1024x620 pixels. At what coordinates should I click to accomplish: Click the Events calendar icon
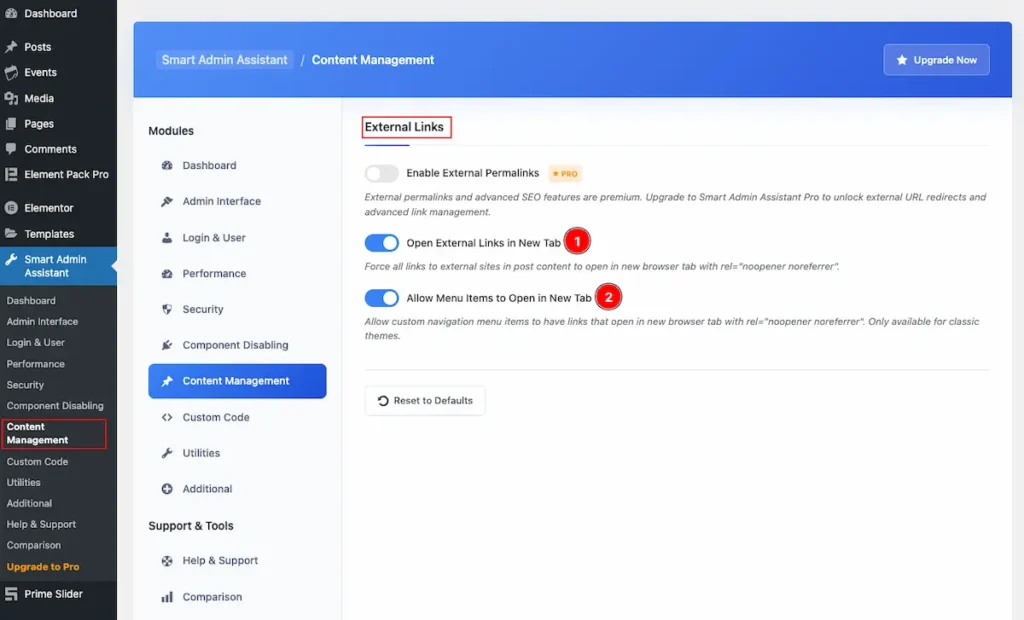point(10,73)
